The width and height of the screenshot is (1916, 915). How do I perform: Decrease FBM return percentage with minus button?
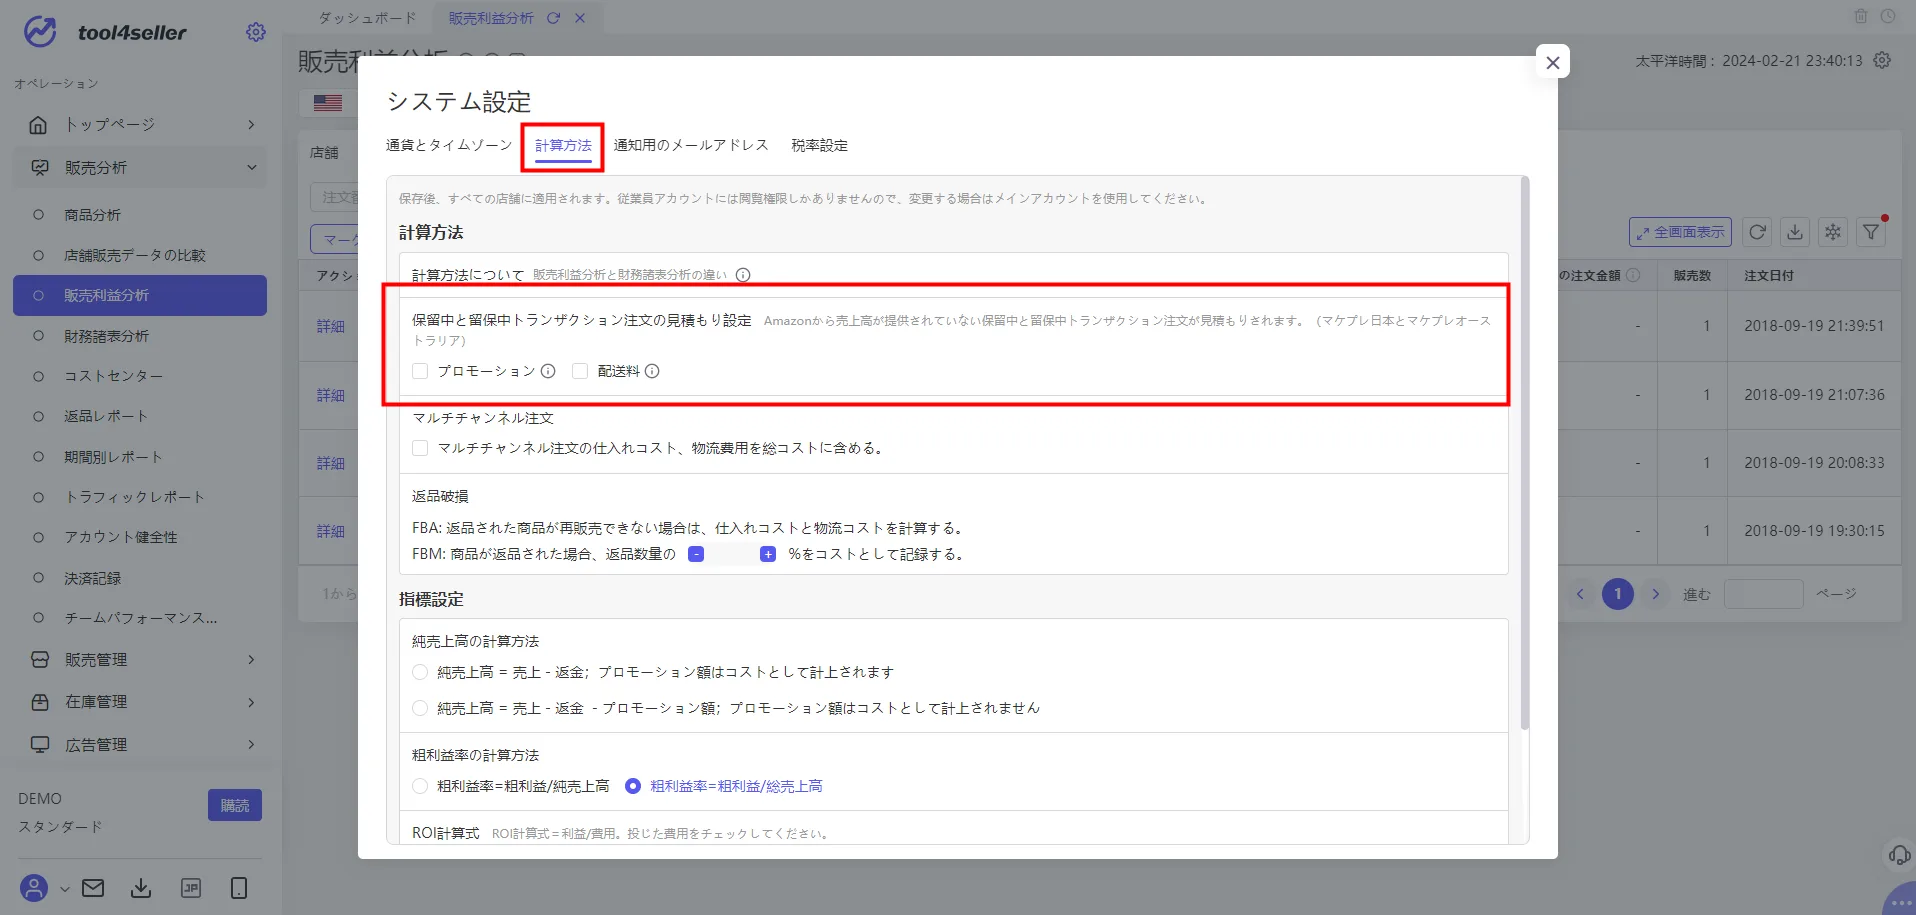pos(696,554)
